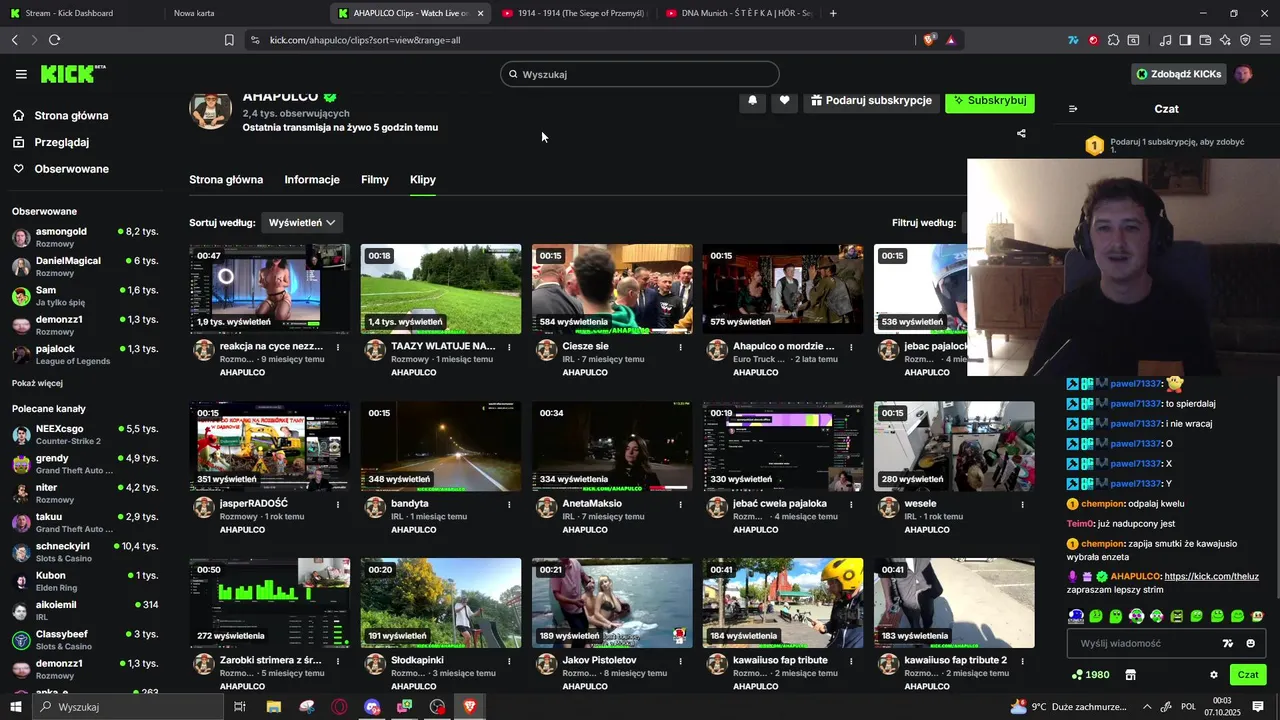Viewport: 1280px width, 720px height.
Task: Open File Explorer from the taskbar
Action: coord(274,707)
